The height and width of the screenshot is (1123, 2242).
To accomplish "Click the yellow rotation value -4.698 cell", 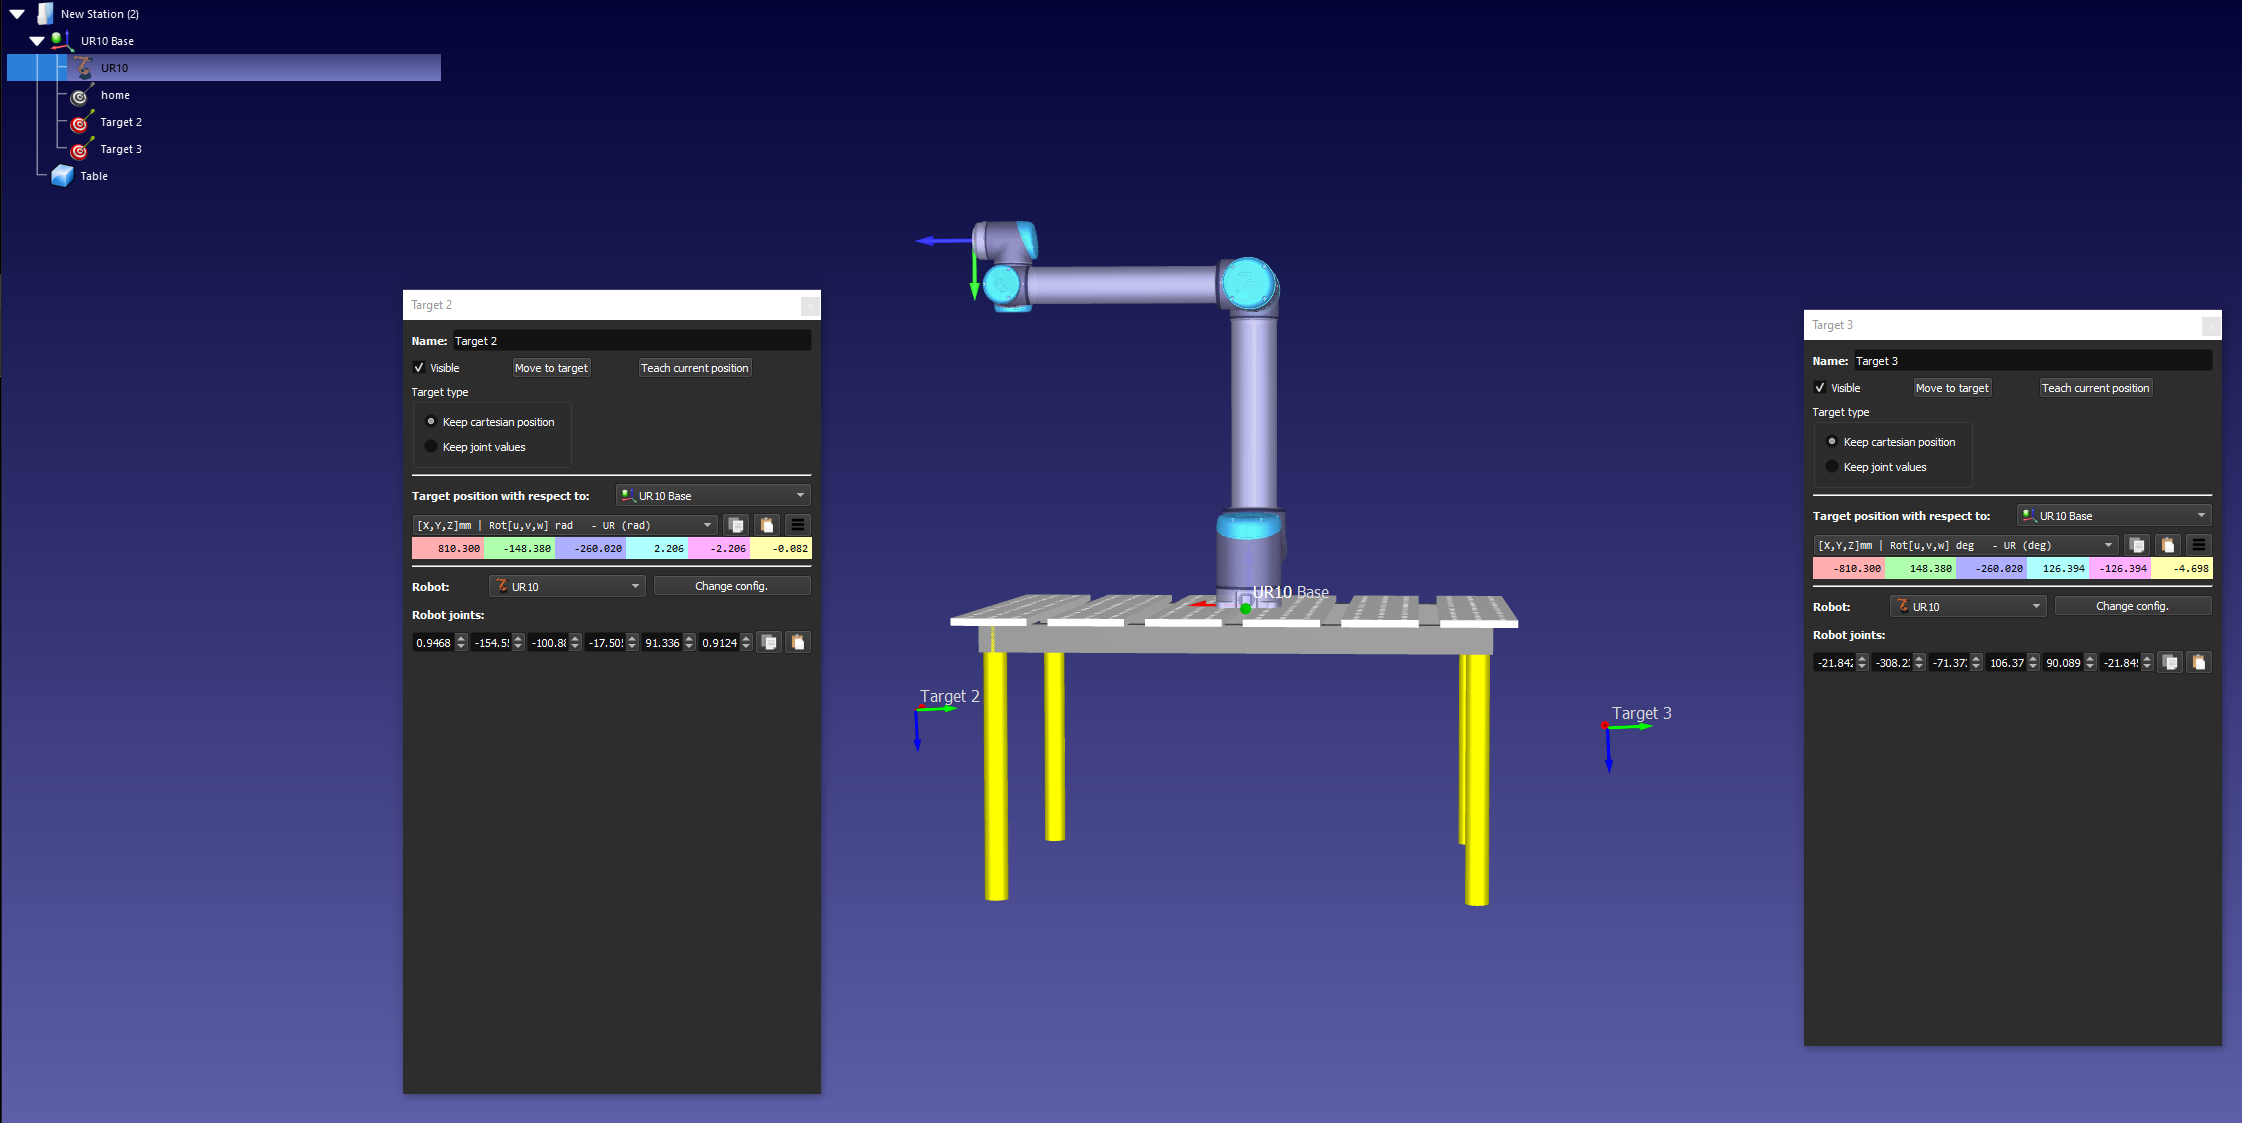I will pos(2182,568).
